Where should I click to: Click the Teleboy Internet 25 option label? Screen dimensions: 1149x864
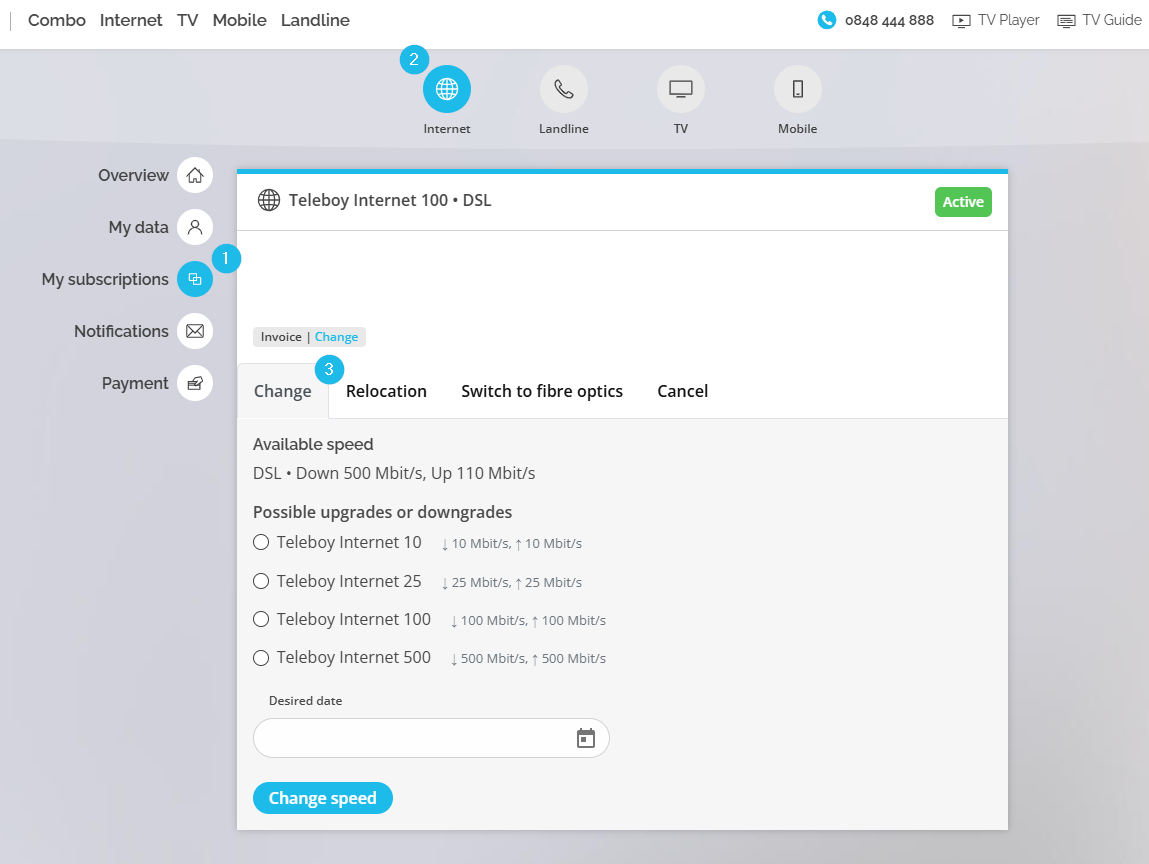[x=349, y=581]
